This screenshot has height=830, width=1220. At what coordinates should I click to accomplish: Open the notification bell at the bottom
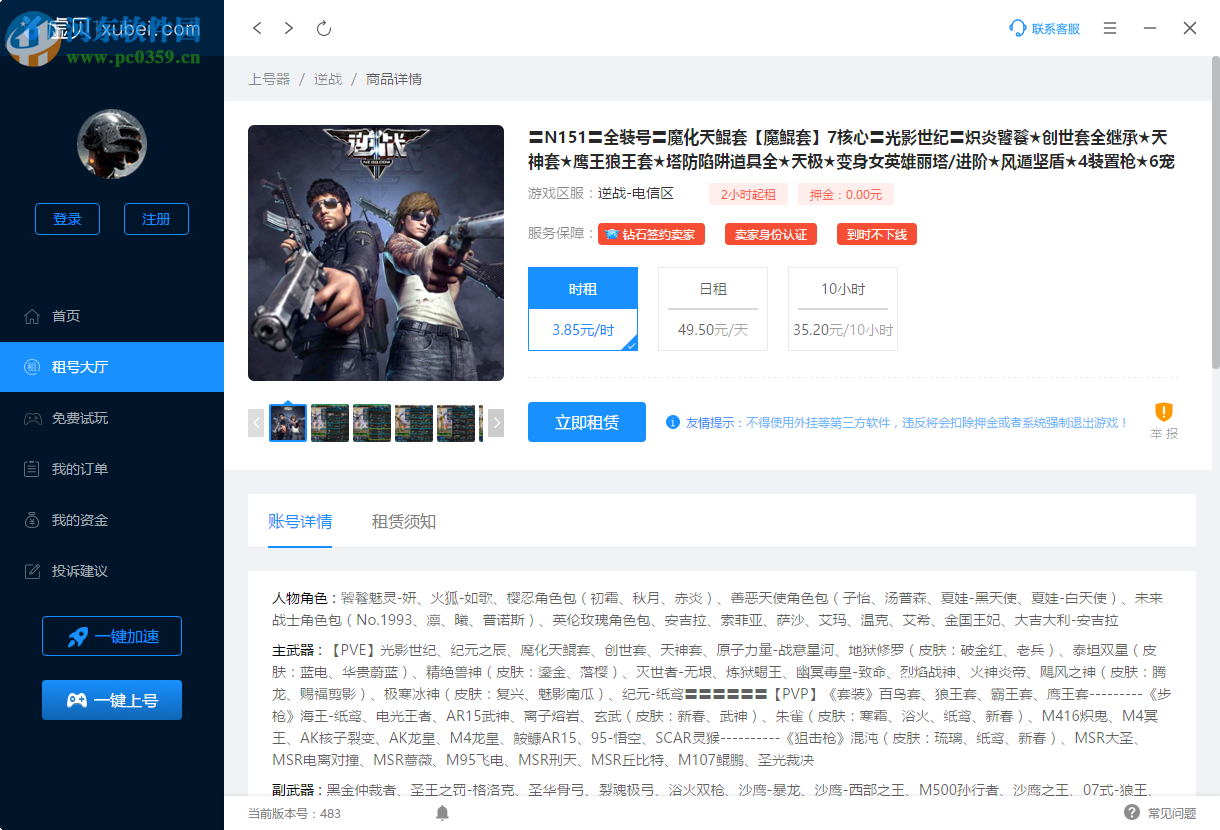click(442, 814)
